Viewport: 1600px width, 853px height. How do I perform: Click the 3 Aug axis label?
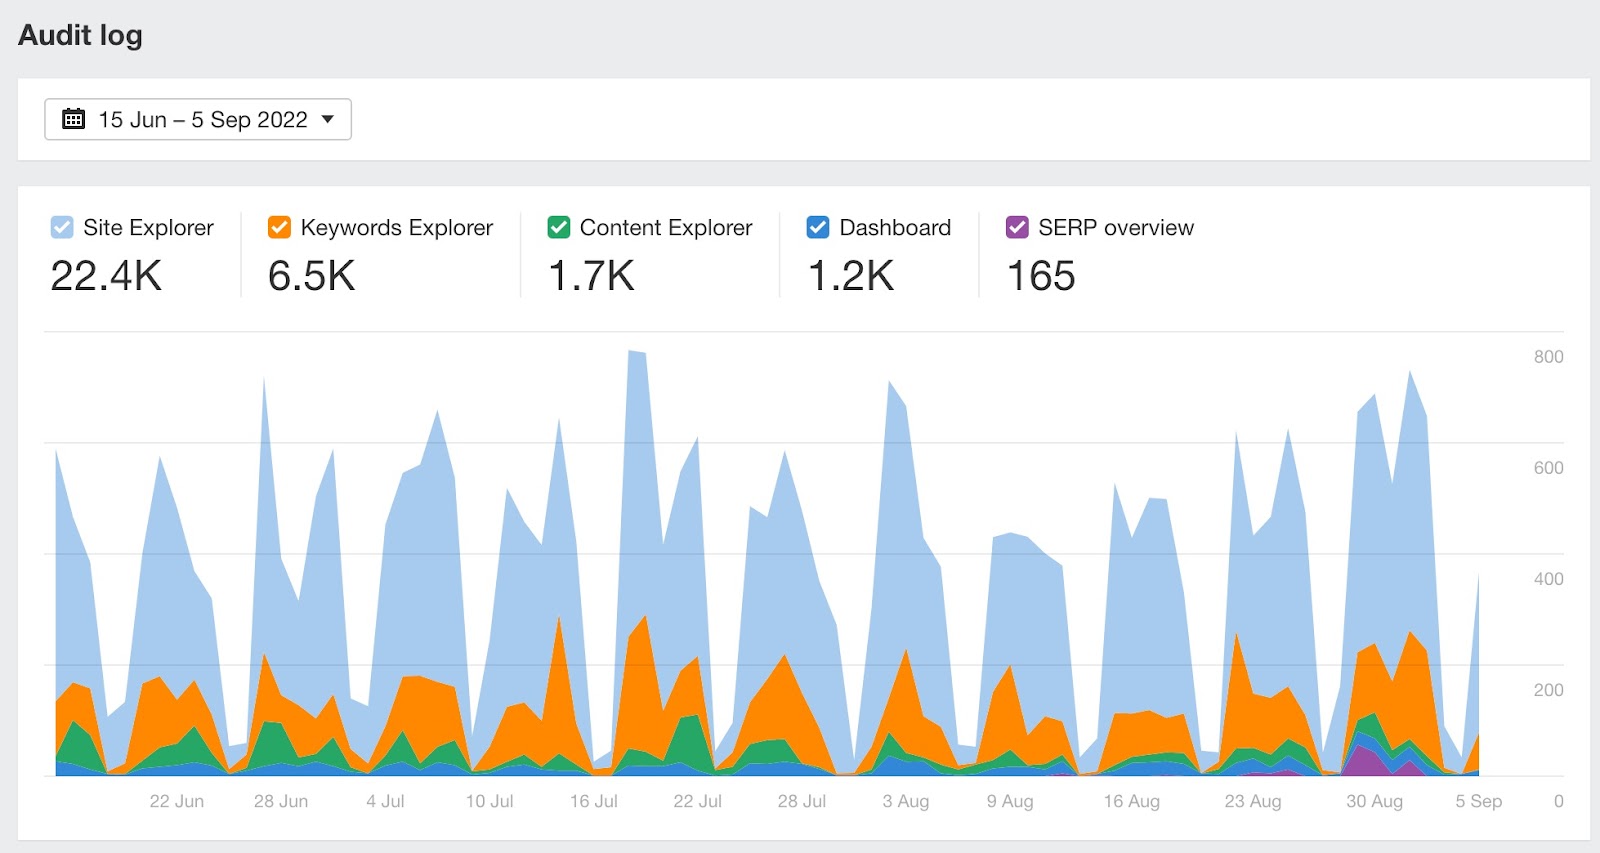coord(906,801)
